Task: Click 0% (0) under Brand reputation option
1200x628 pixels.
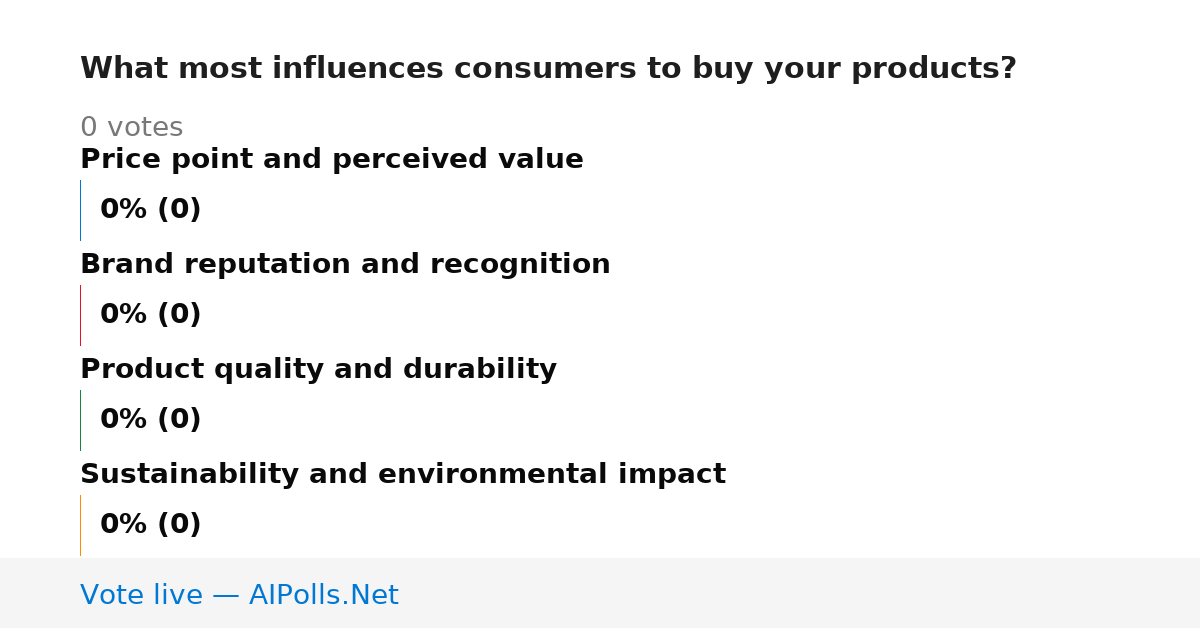Action: click(150, 315)
